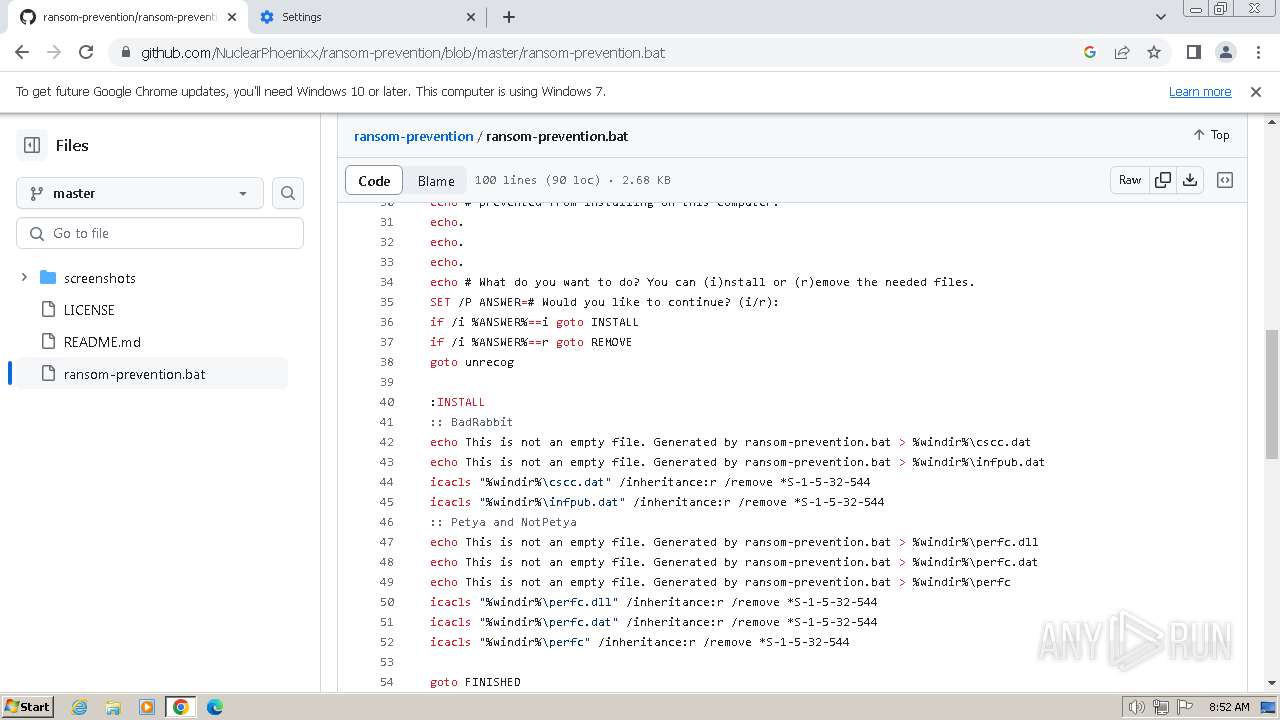Click browser Back arrow
This screenshot has height=720, width=1280.
(22, 52)
